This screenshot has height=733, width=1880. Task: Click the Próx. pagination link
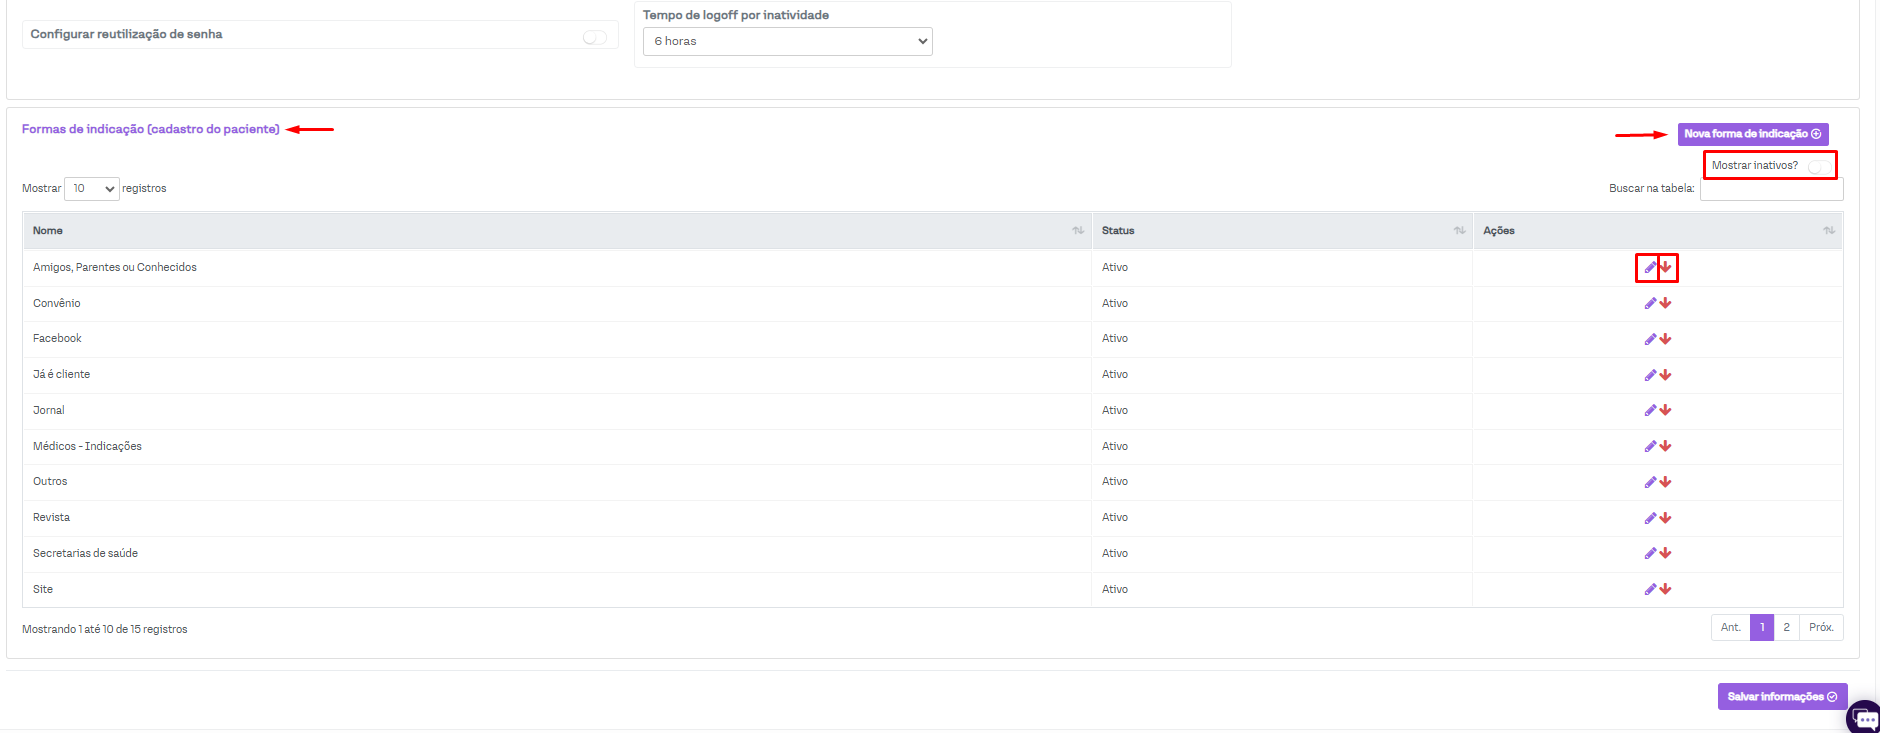[x=1821, y=628]
